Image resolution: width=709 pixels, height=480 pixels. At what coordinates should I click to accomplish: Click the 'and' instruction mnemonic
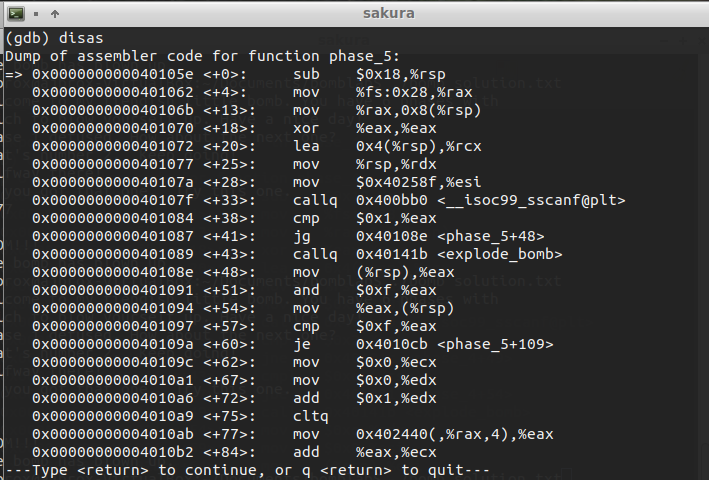[x=306, y=290]
